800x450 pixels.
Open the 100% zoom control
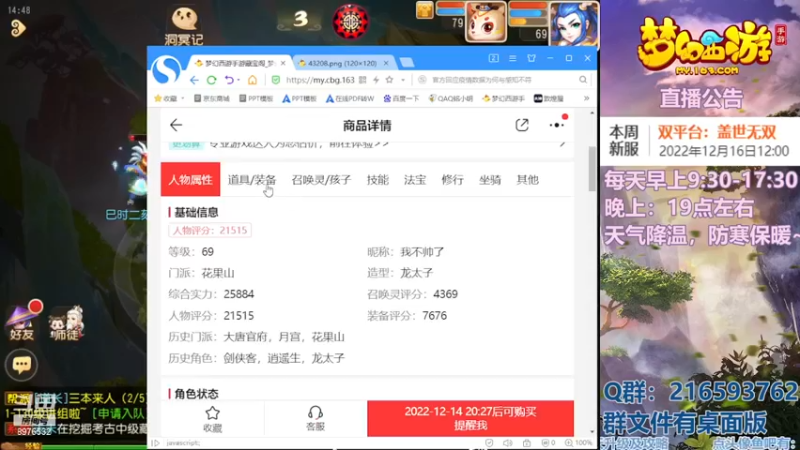(579, 443)
